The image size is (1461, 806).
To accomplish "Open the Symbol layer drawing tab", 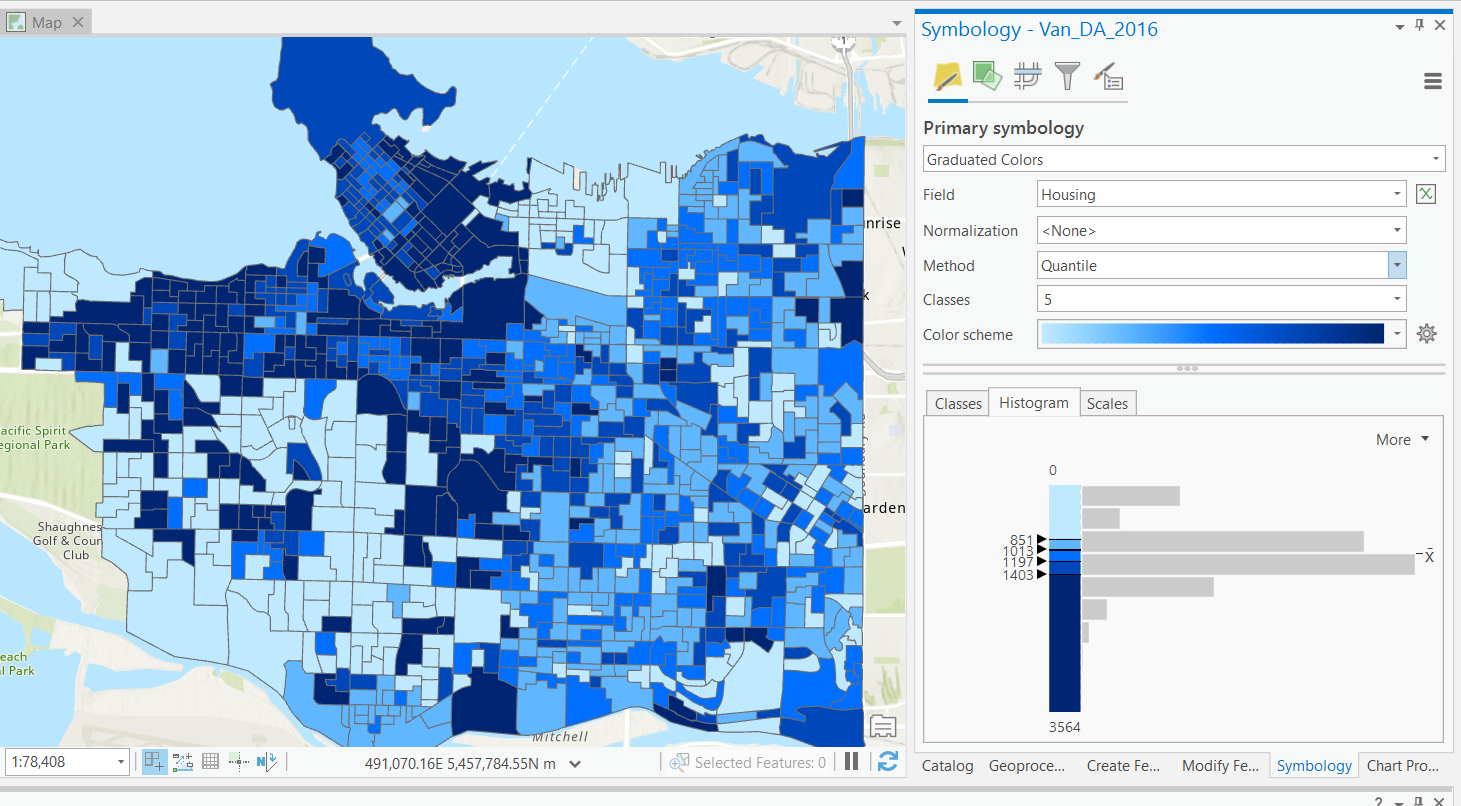I will (x=1027, y=76).
